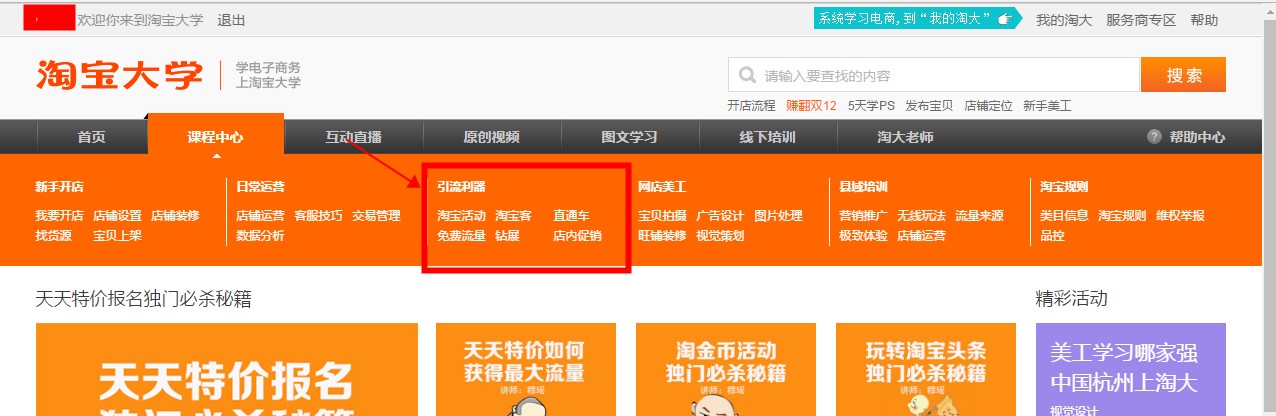
Task: Open the 视觉策划 link
Action: coord(720,235)
